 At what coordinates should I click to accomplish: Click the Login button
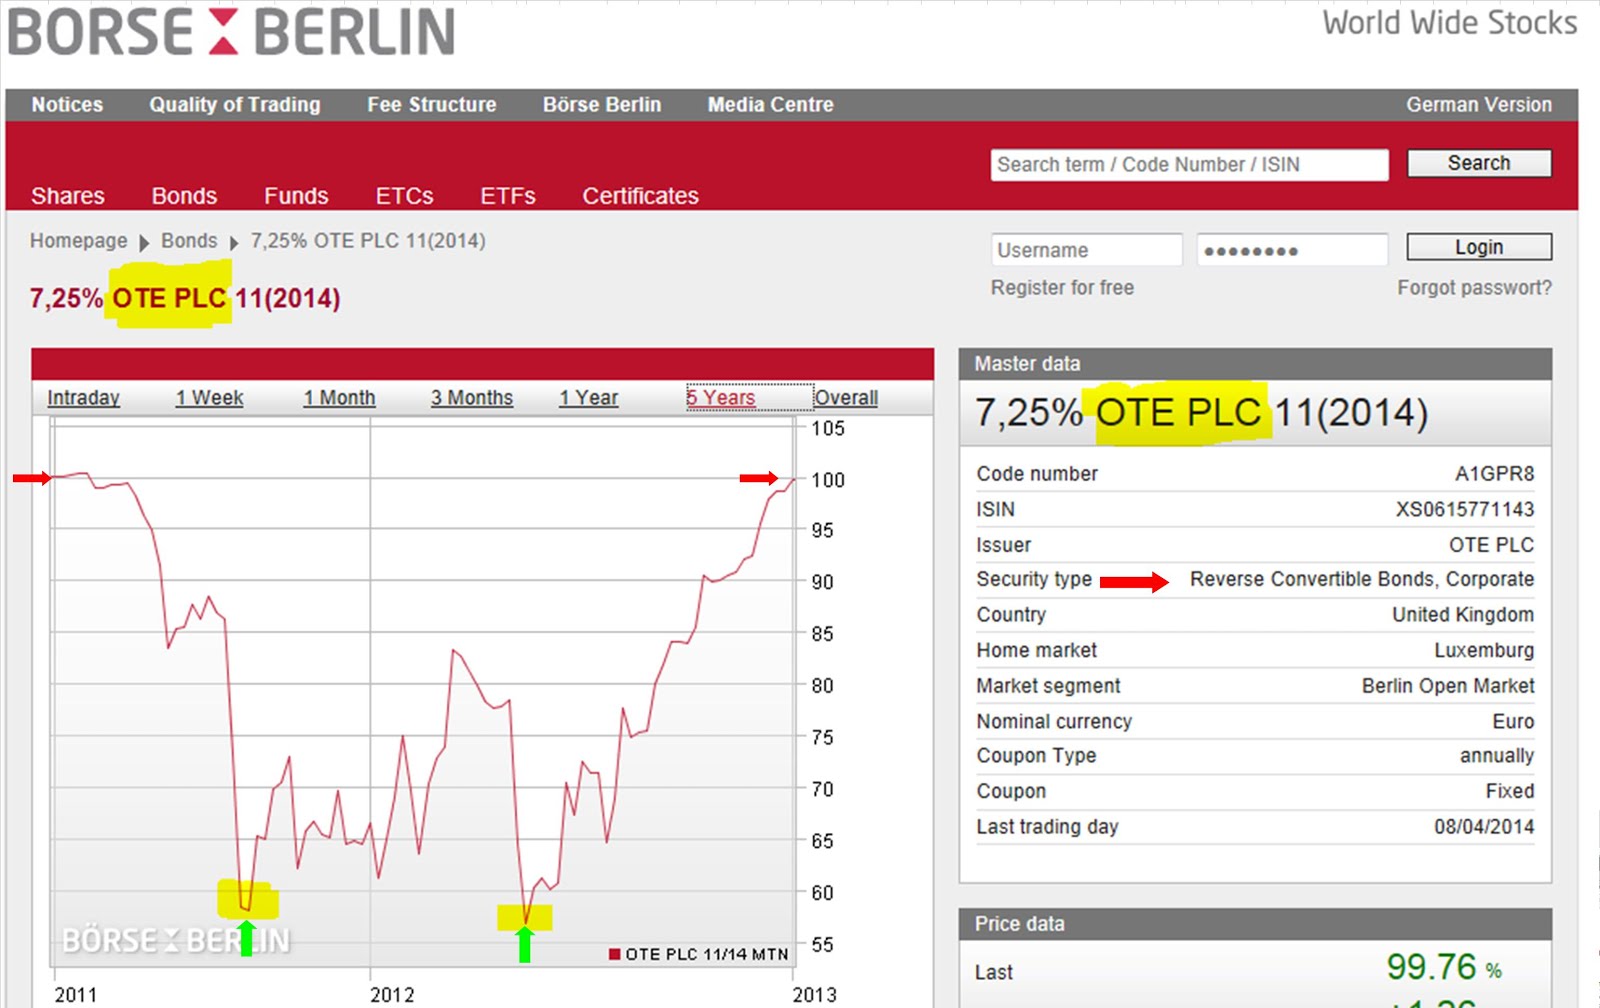click(x=1479, y=247)
